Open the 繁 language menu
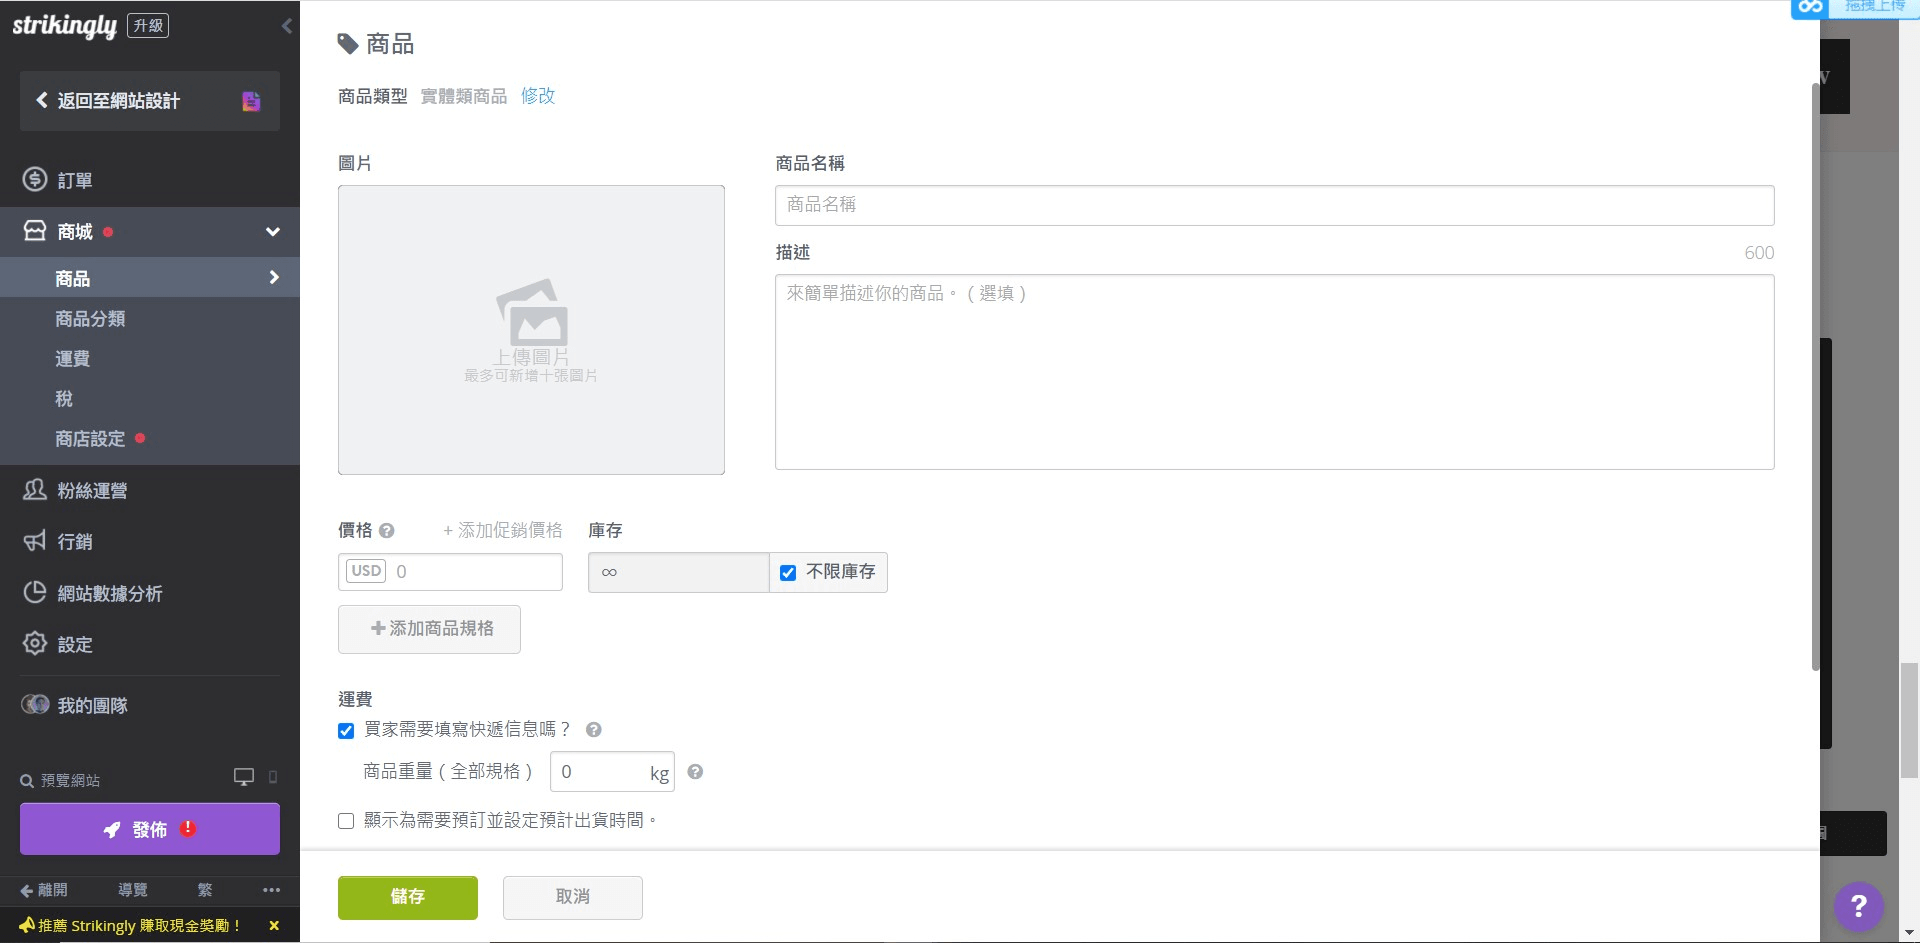This screenshot has height=943, width=1920. point(205,889)
